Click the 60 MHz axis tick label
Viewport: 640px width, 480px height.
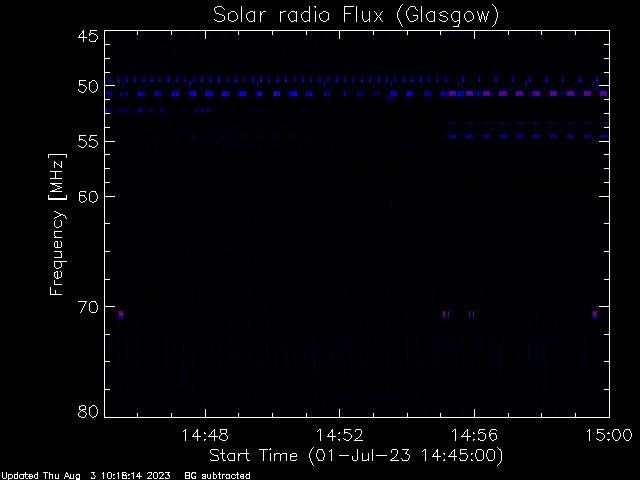(x=88, y=196)
